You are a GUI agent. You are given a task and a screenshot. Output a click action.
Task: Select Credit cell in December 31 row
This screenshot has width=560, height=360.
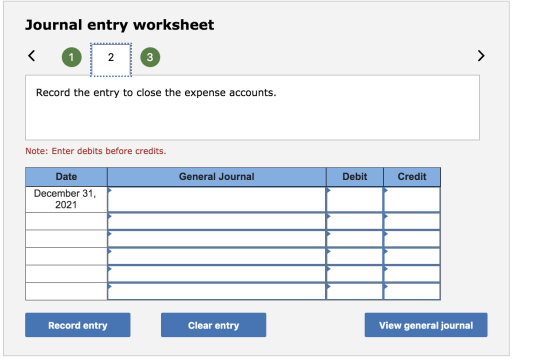coord(412,200)
